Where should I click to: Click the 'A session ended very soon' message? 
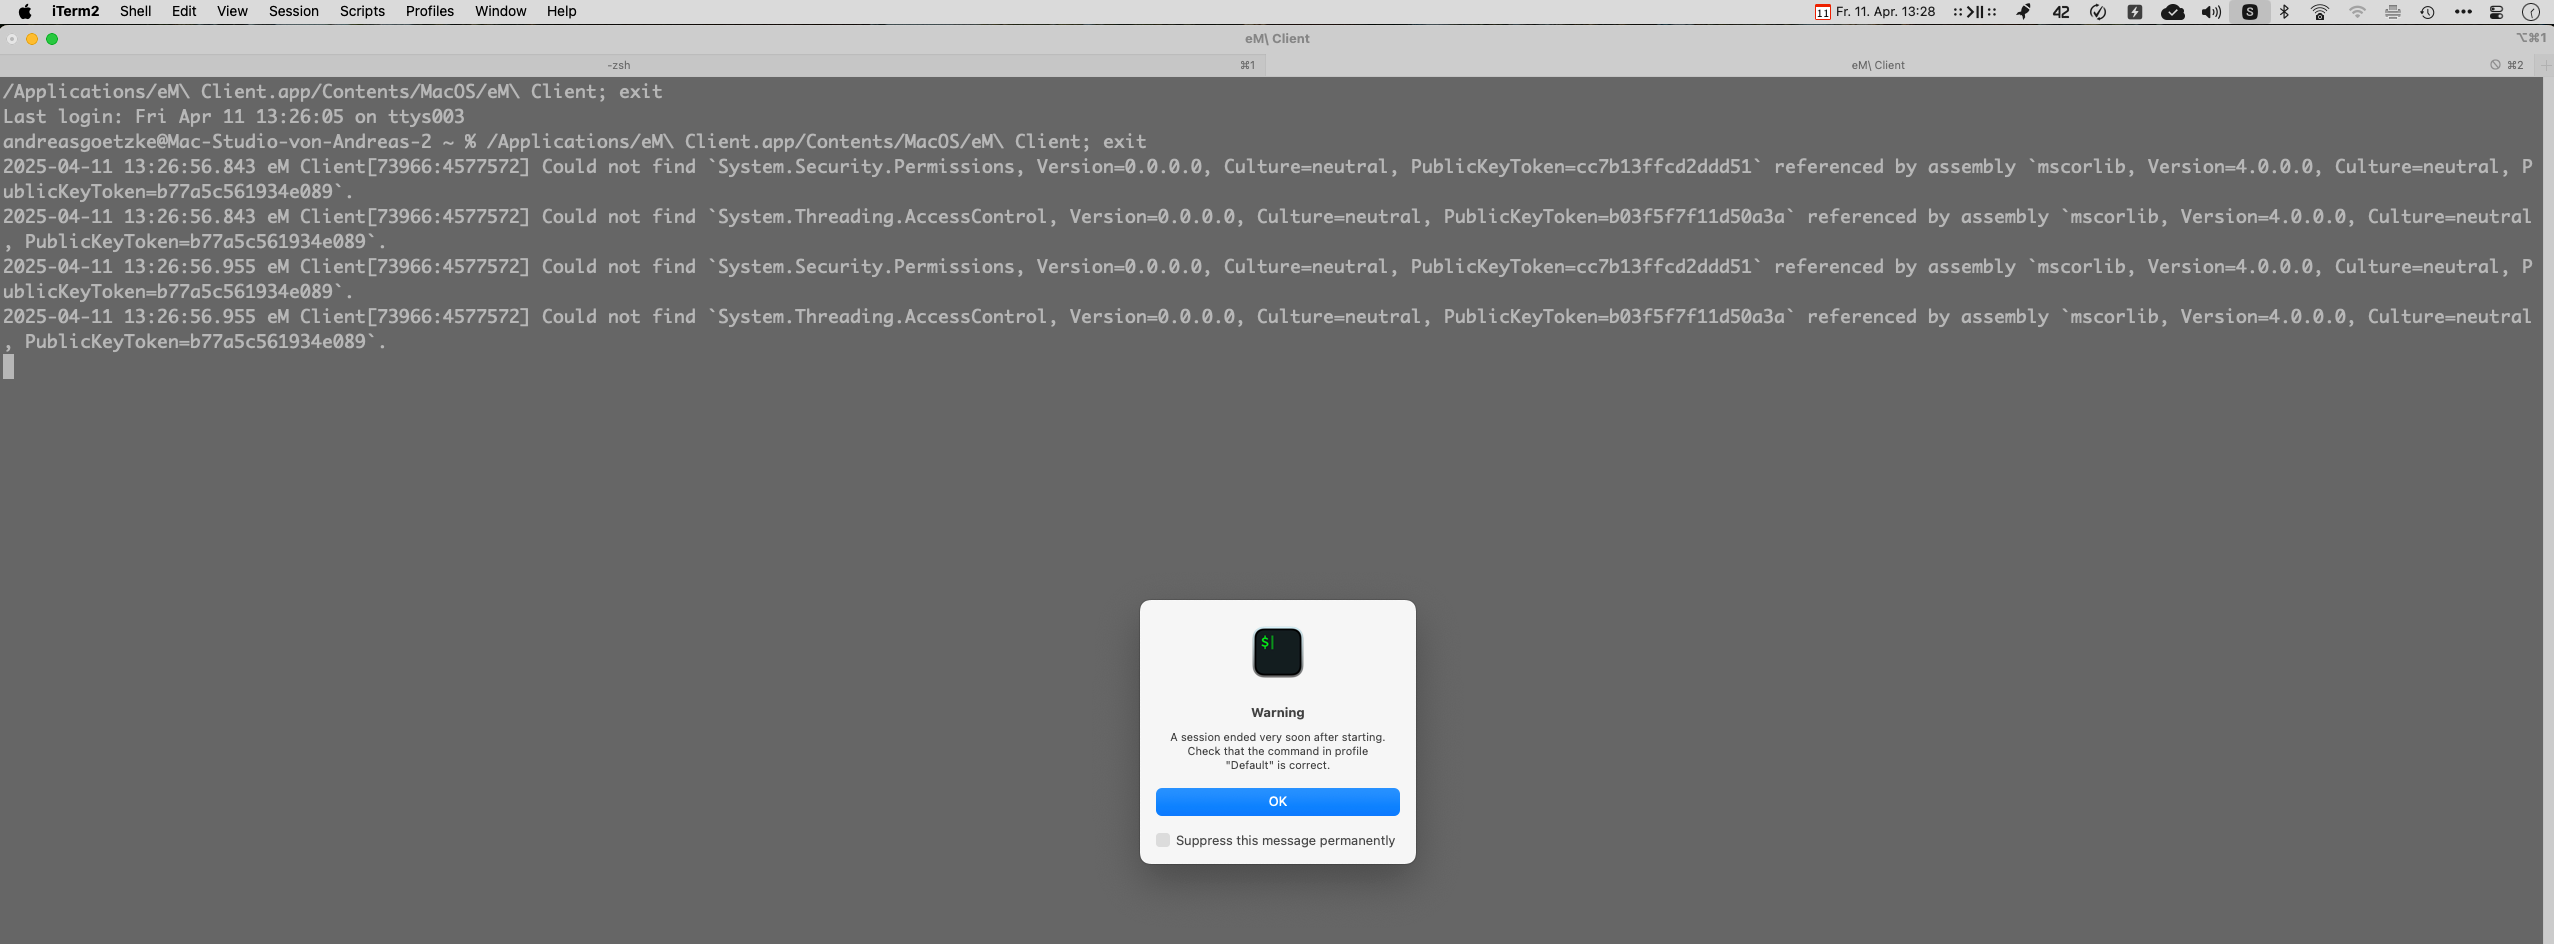[x=1277, y=751]
